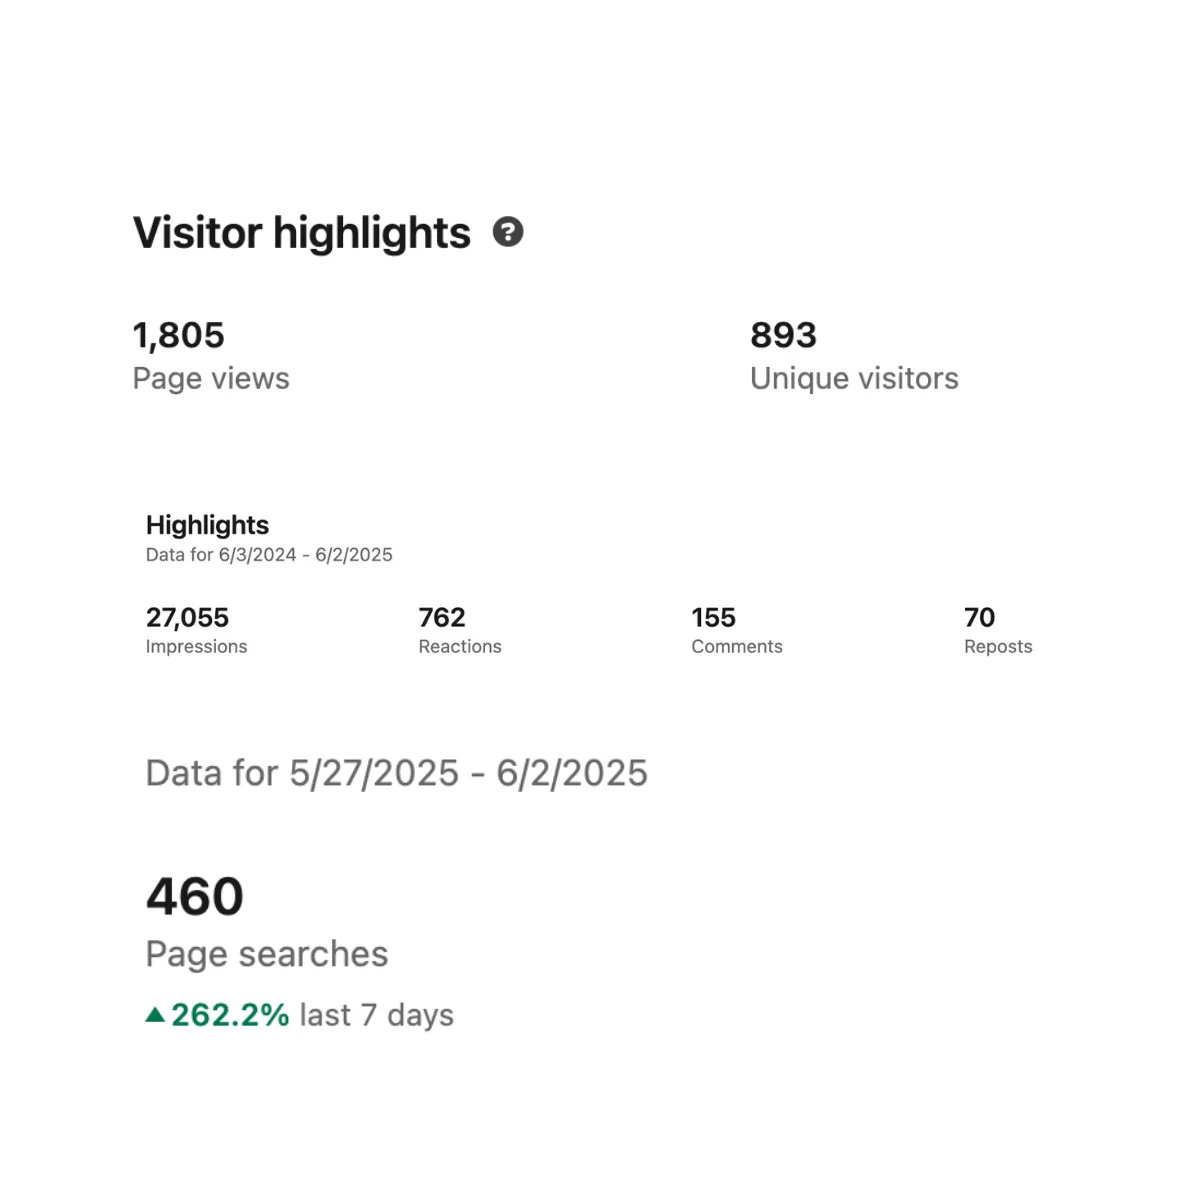The image size is (1200, 1200).
Task: Click the 1,805 page views number
Action: pyautogui.click(x=178, y=335)
